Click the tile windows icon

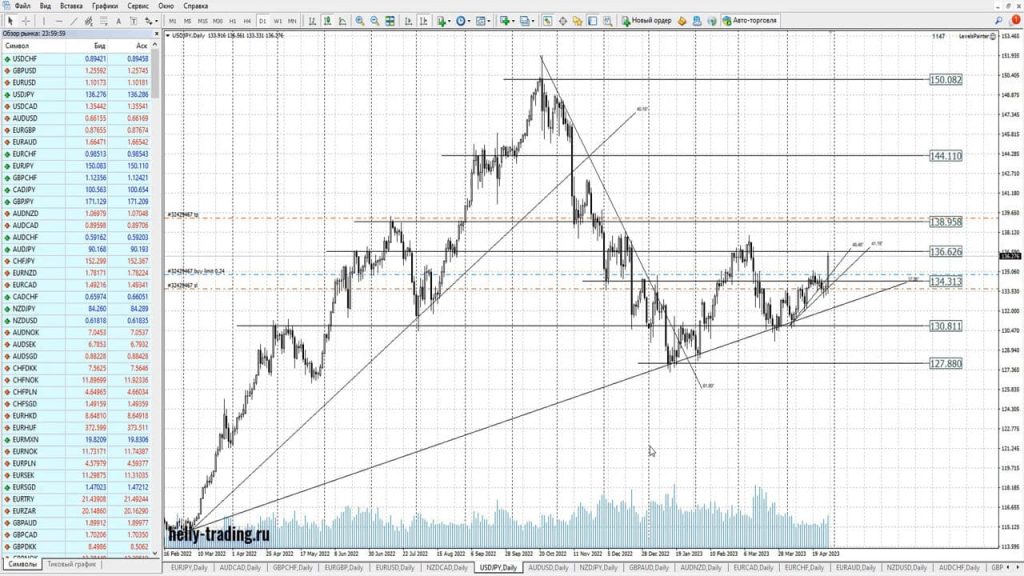[390, 20]
